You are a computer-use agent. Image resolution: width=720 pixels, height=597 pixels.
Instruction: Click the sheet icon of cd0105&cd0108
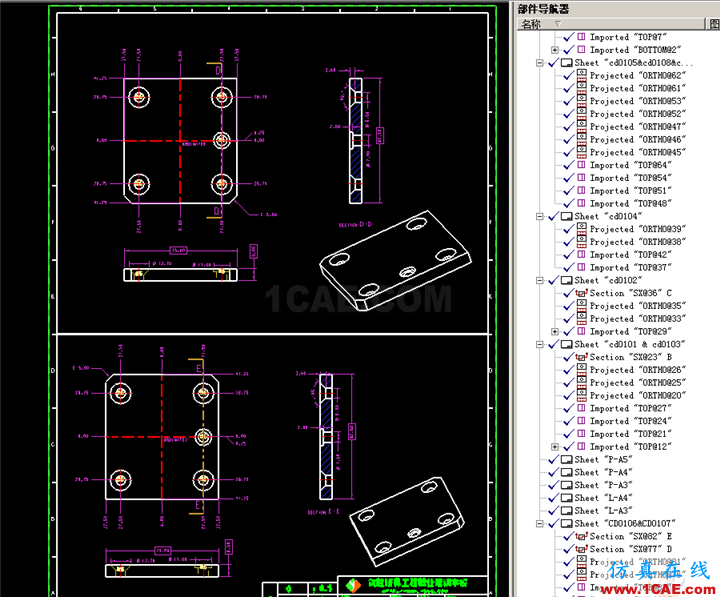pyautogui.click(x=567, y=62)
